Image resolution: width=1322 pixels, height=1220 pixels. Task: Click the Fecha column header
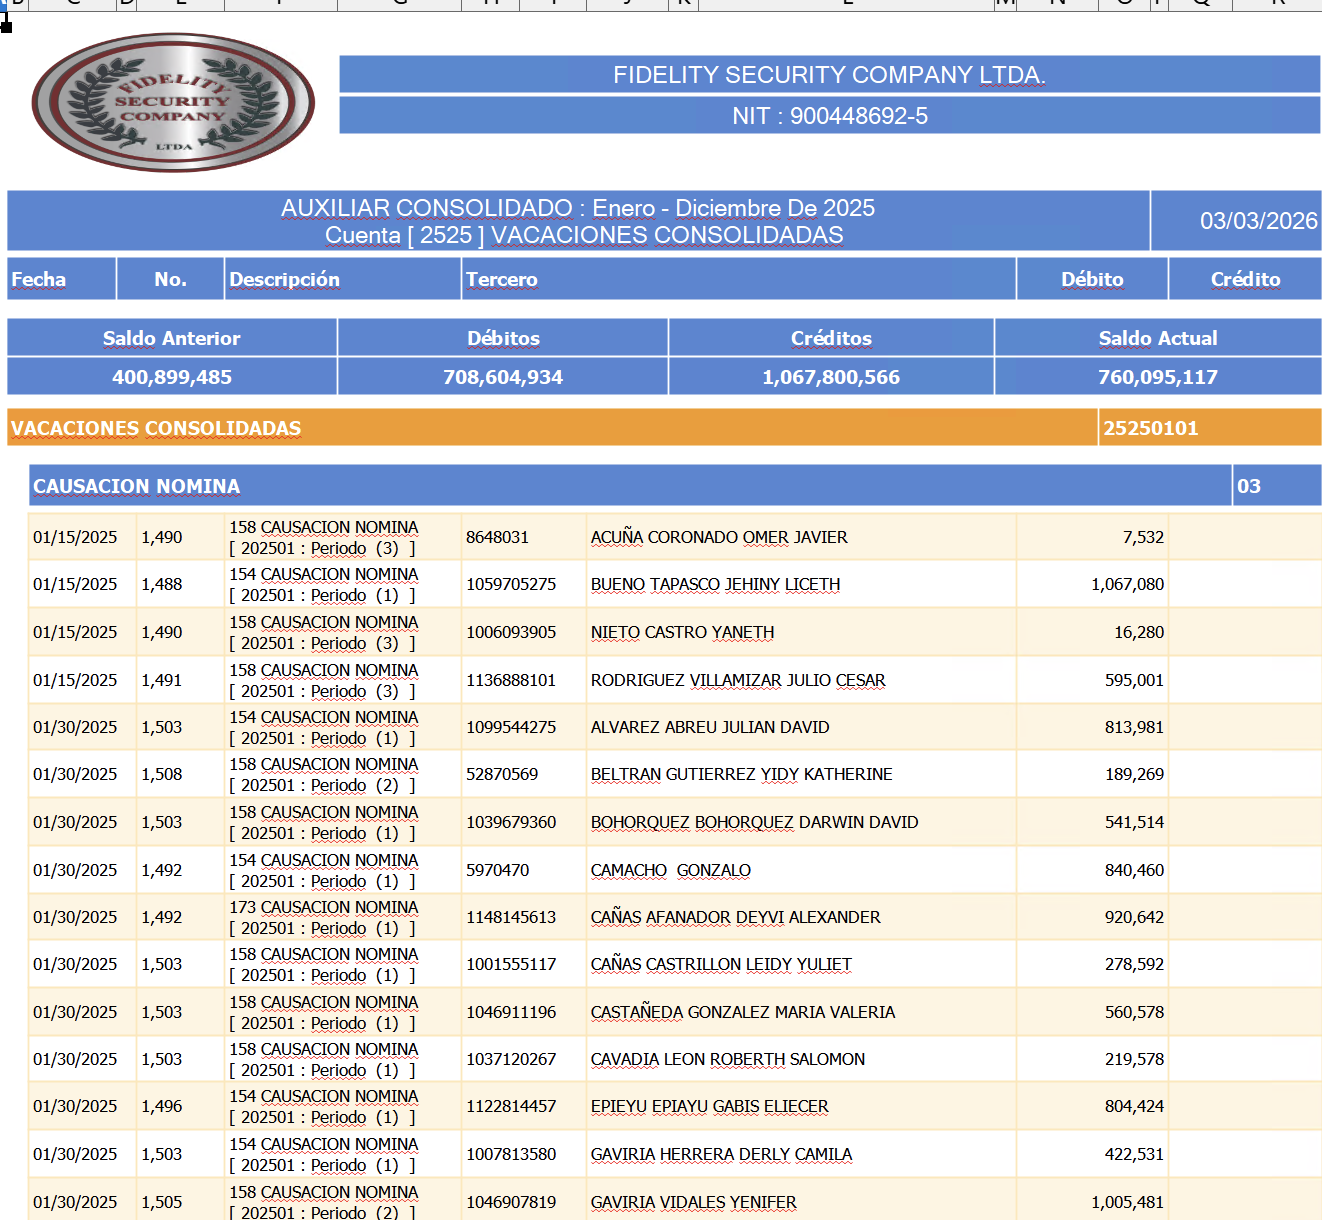(62, 279)
